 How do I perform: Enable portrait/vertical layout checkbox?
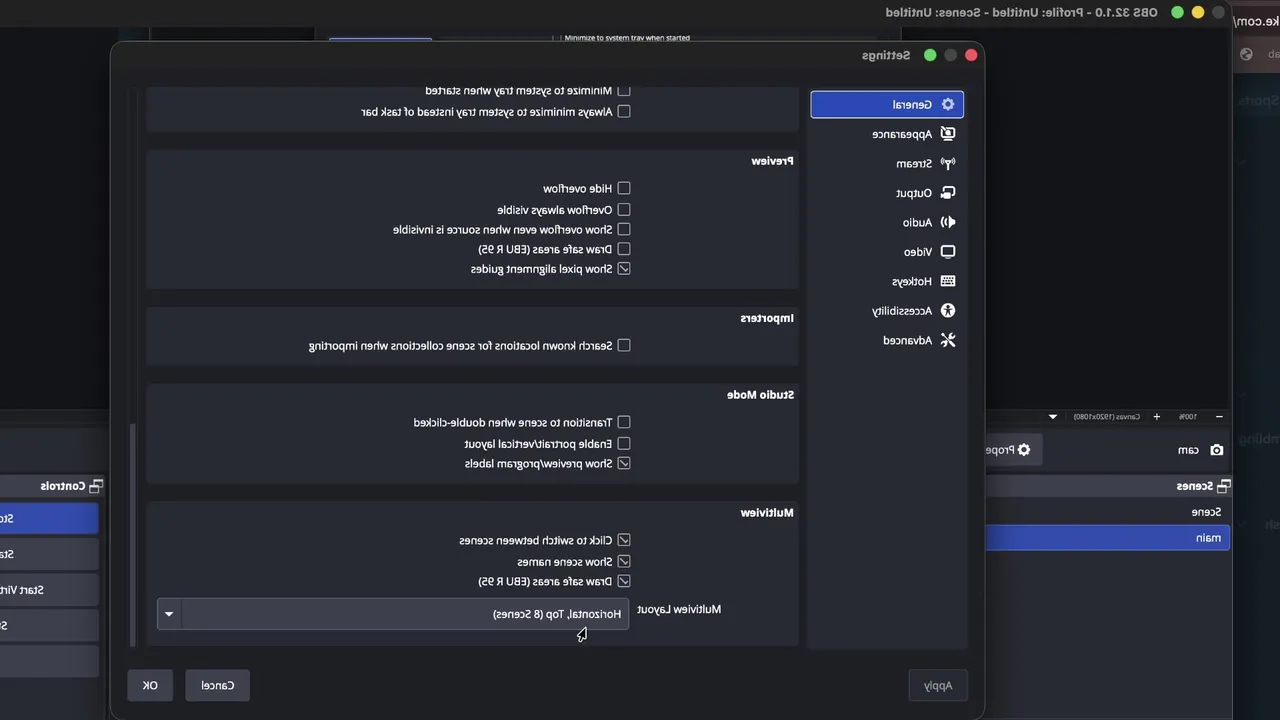coord(624,443)
